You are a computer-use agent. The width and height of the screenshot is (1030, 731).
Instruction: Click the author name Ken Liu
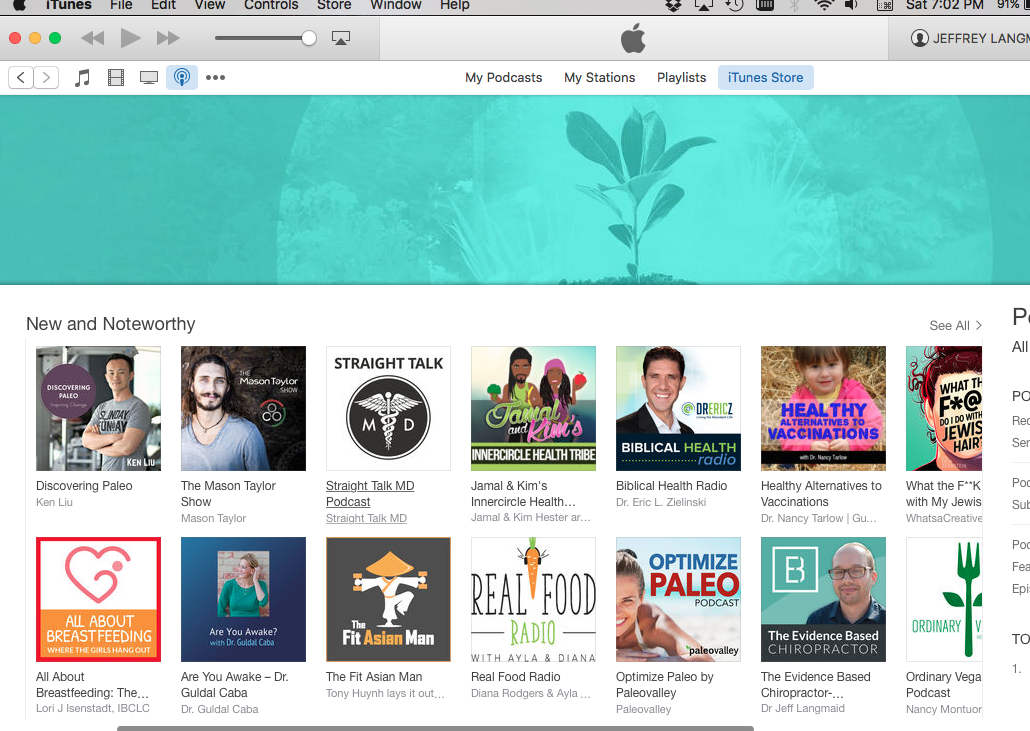coord(55,502)
